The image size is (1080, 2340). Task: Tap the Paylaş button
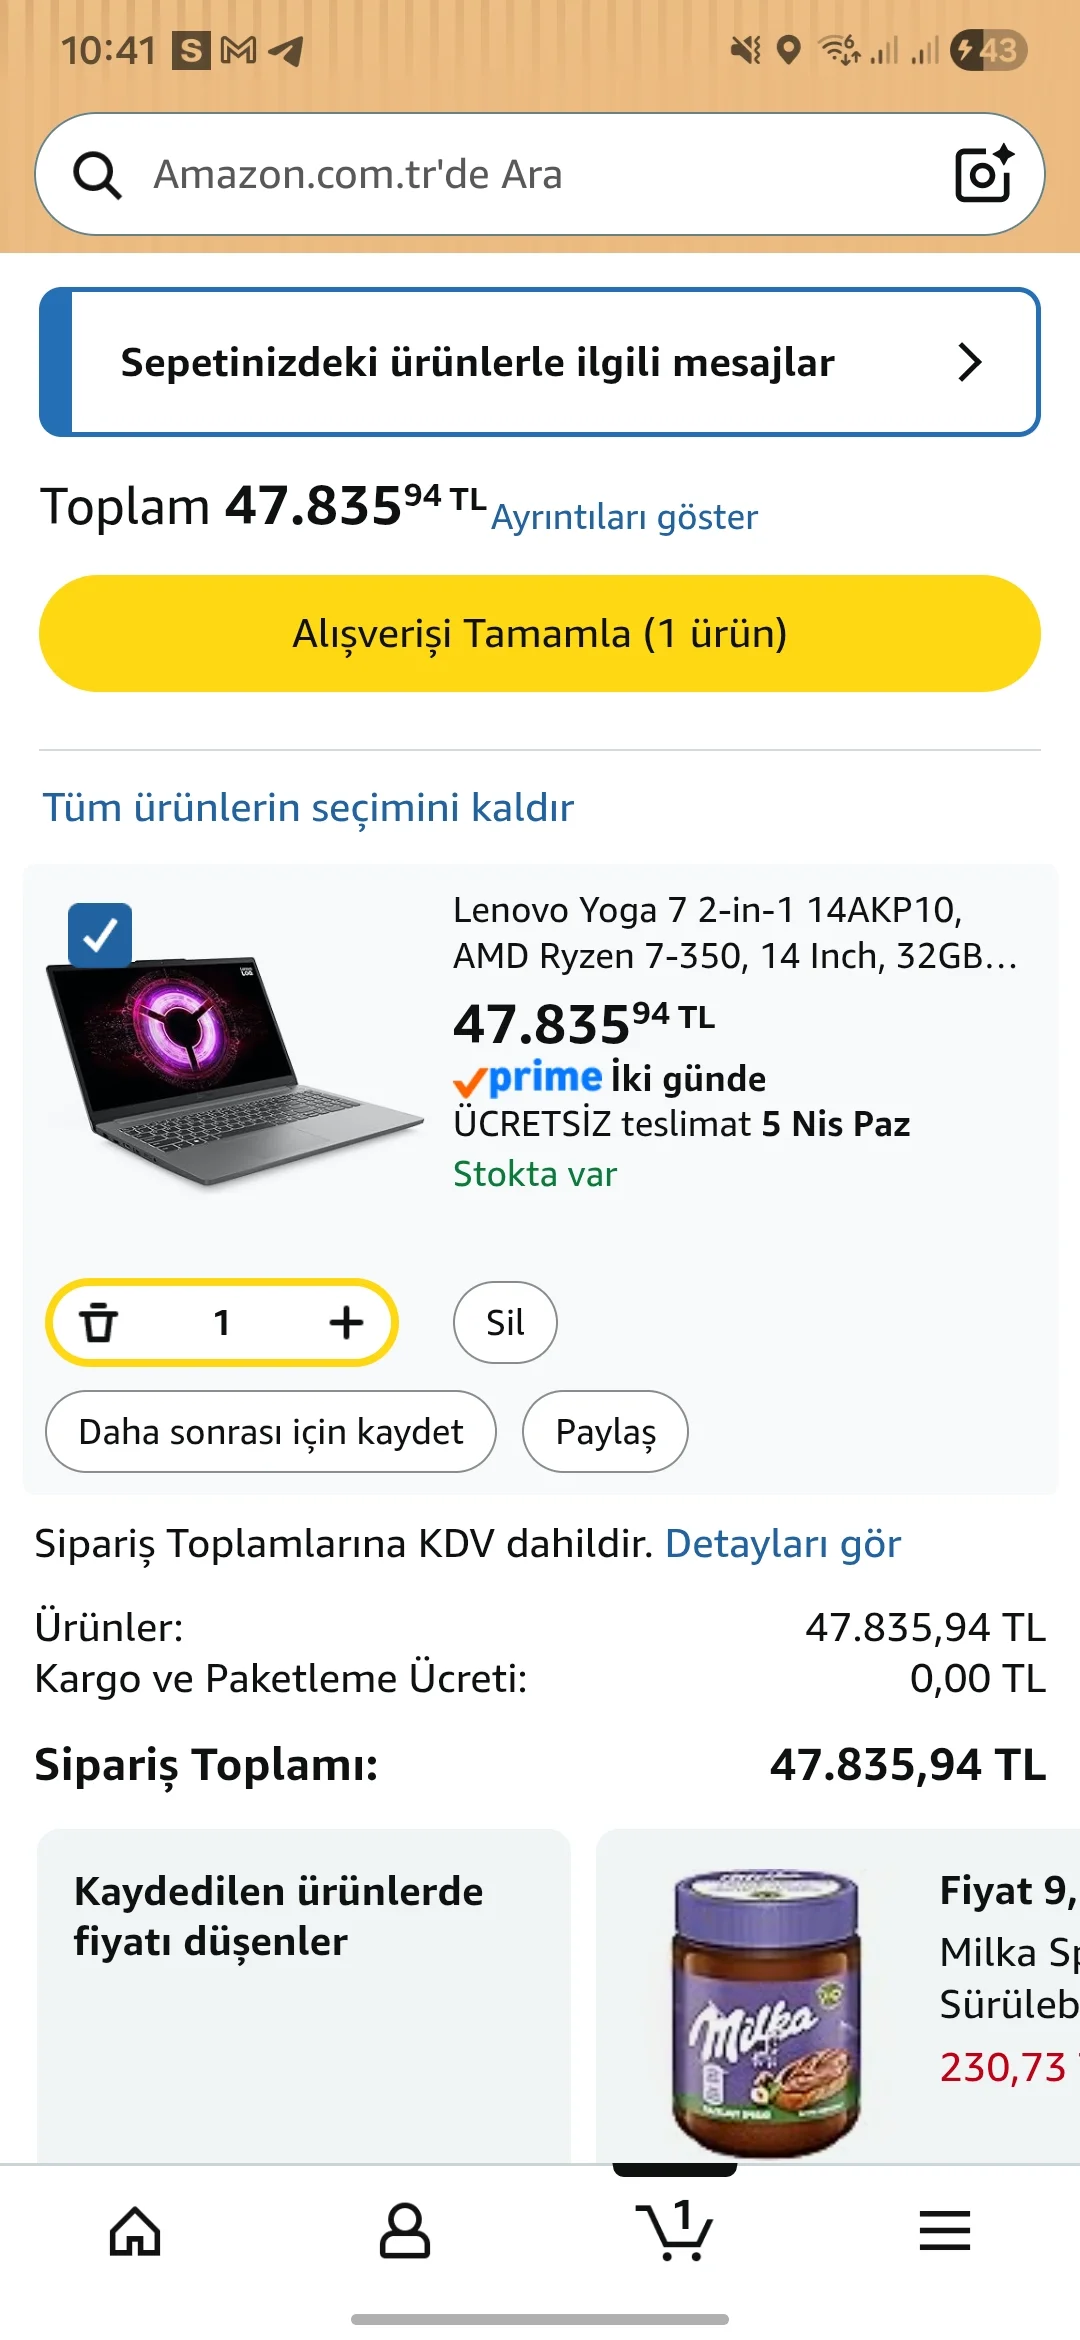coord(605,1432)
